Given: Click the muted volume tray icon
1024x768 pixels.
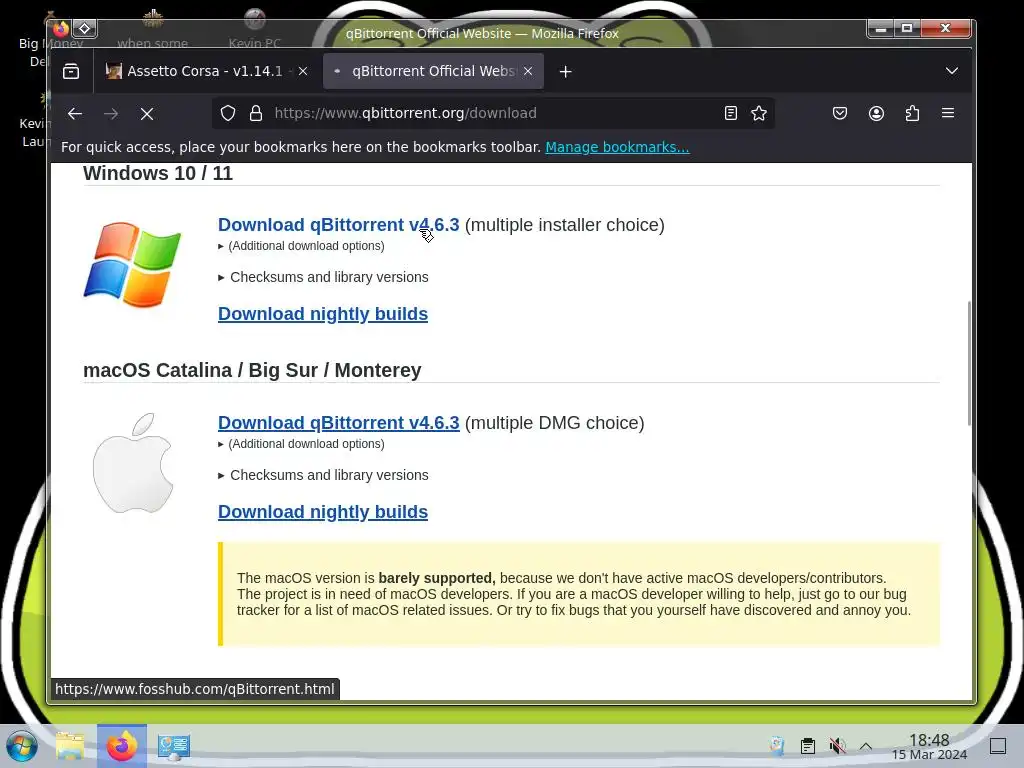Looking at the screenshot, I should pos(837,745).
